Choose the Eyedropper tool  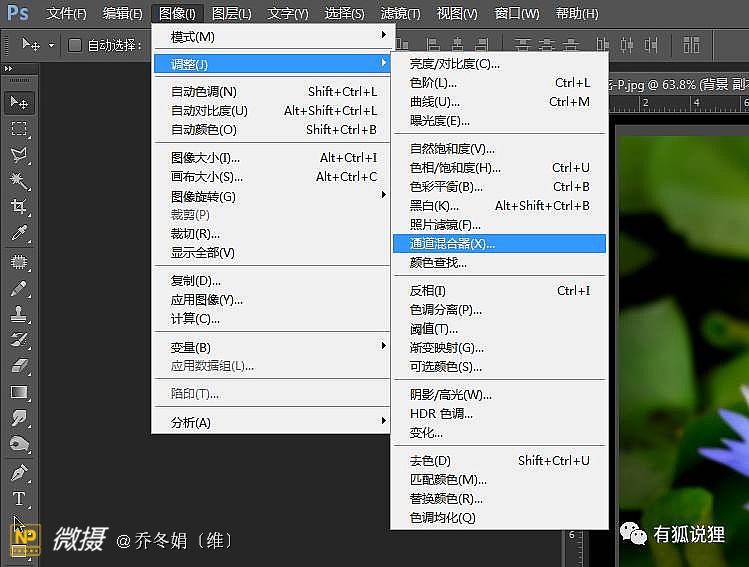pyautogui.click(x=19, y=233)
